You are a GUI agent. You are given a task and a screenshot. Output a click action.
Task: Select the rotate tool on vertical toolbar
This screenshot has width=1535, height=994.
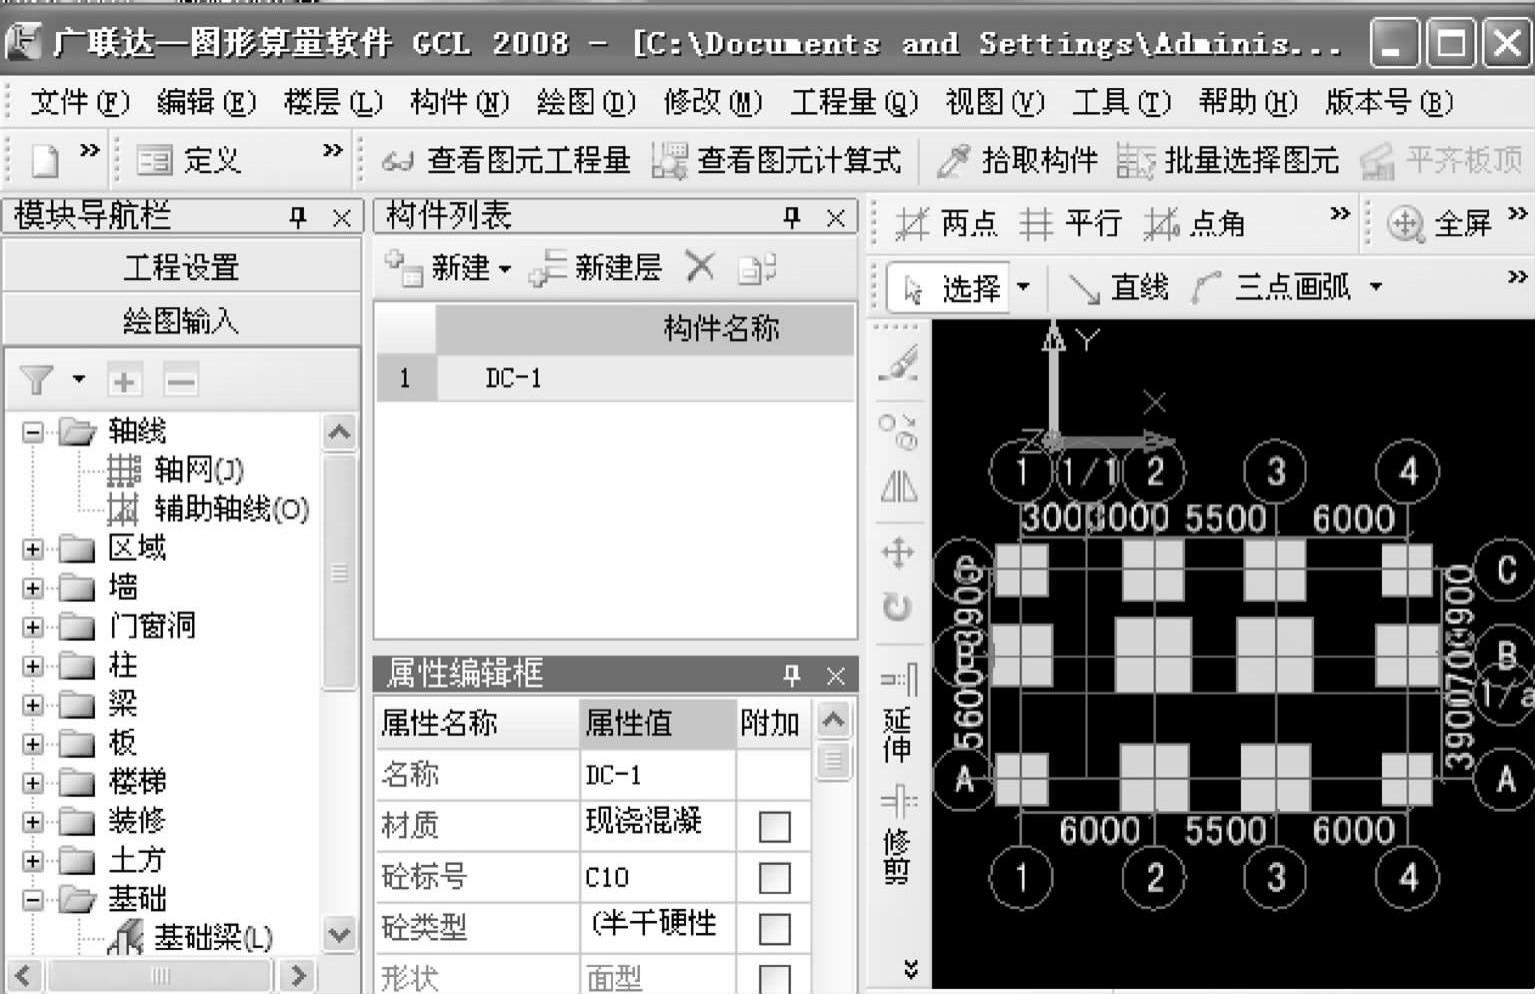point(897,607)
